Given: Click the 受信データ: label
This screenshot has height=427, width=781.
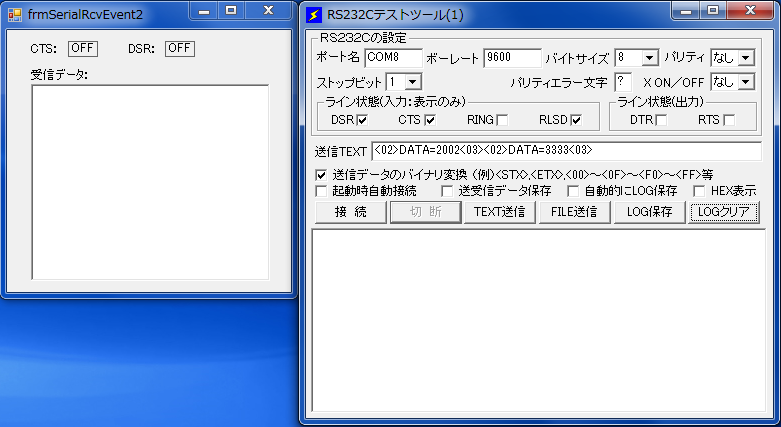Looking at the screenshot, I should click(59, 75).
